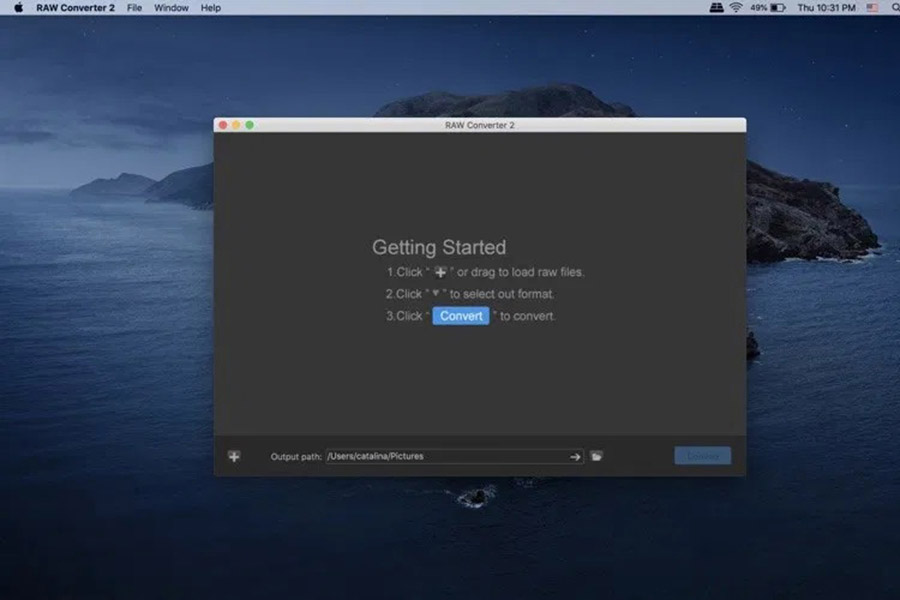
Task: Open the Window menu
Action: click(170, 7)
